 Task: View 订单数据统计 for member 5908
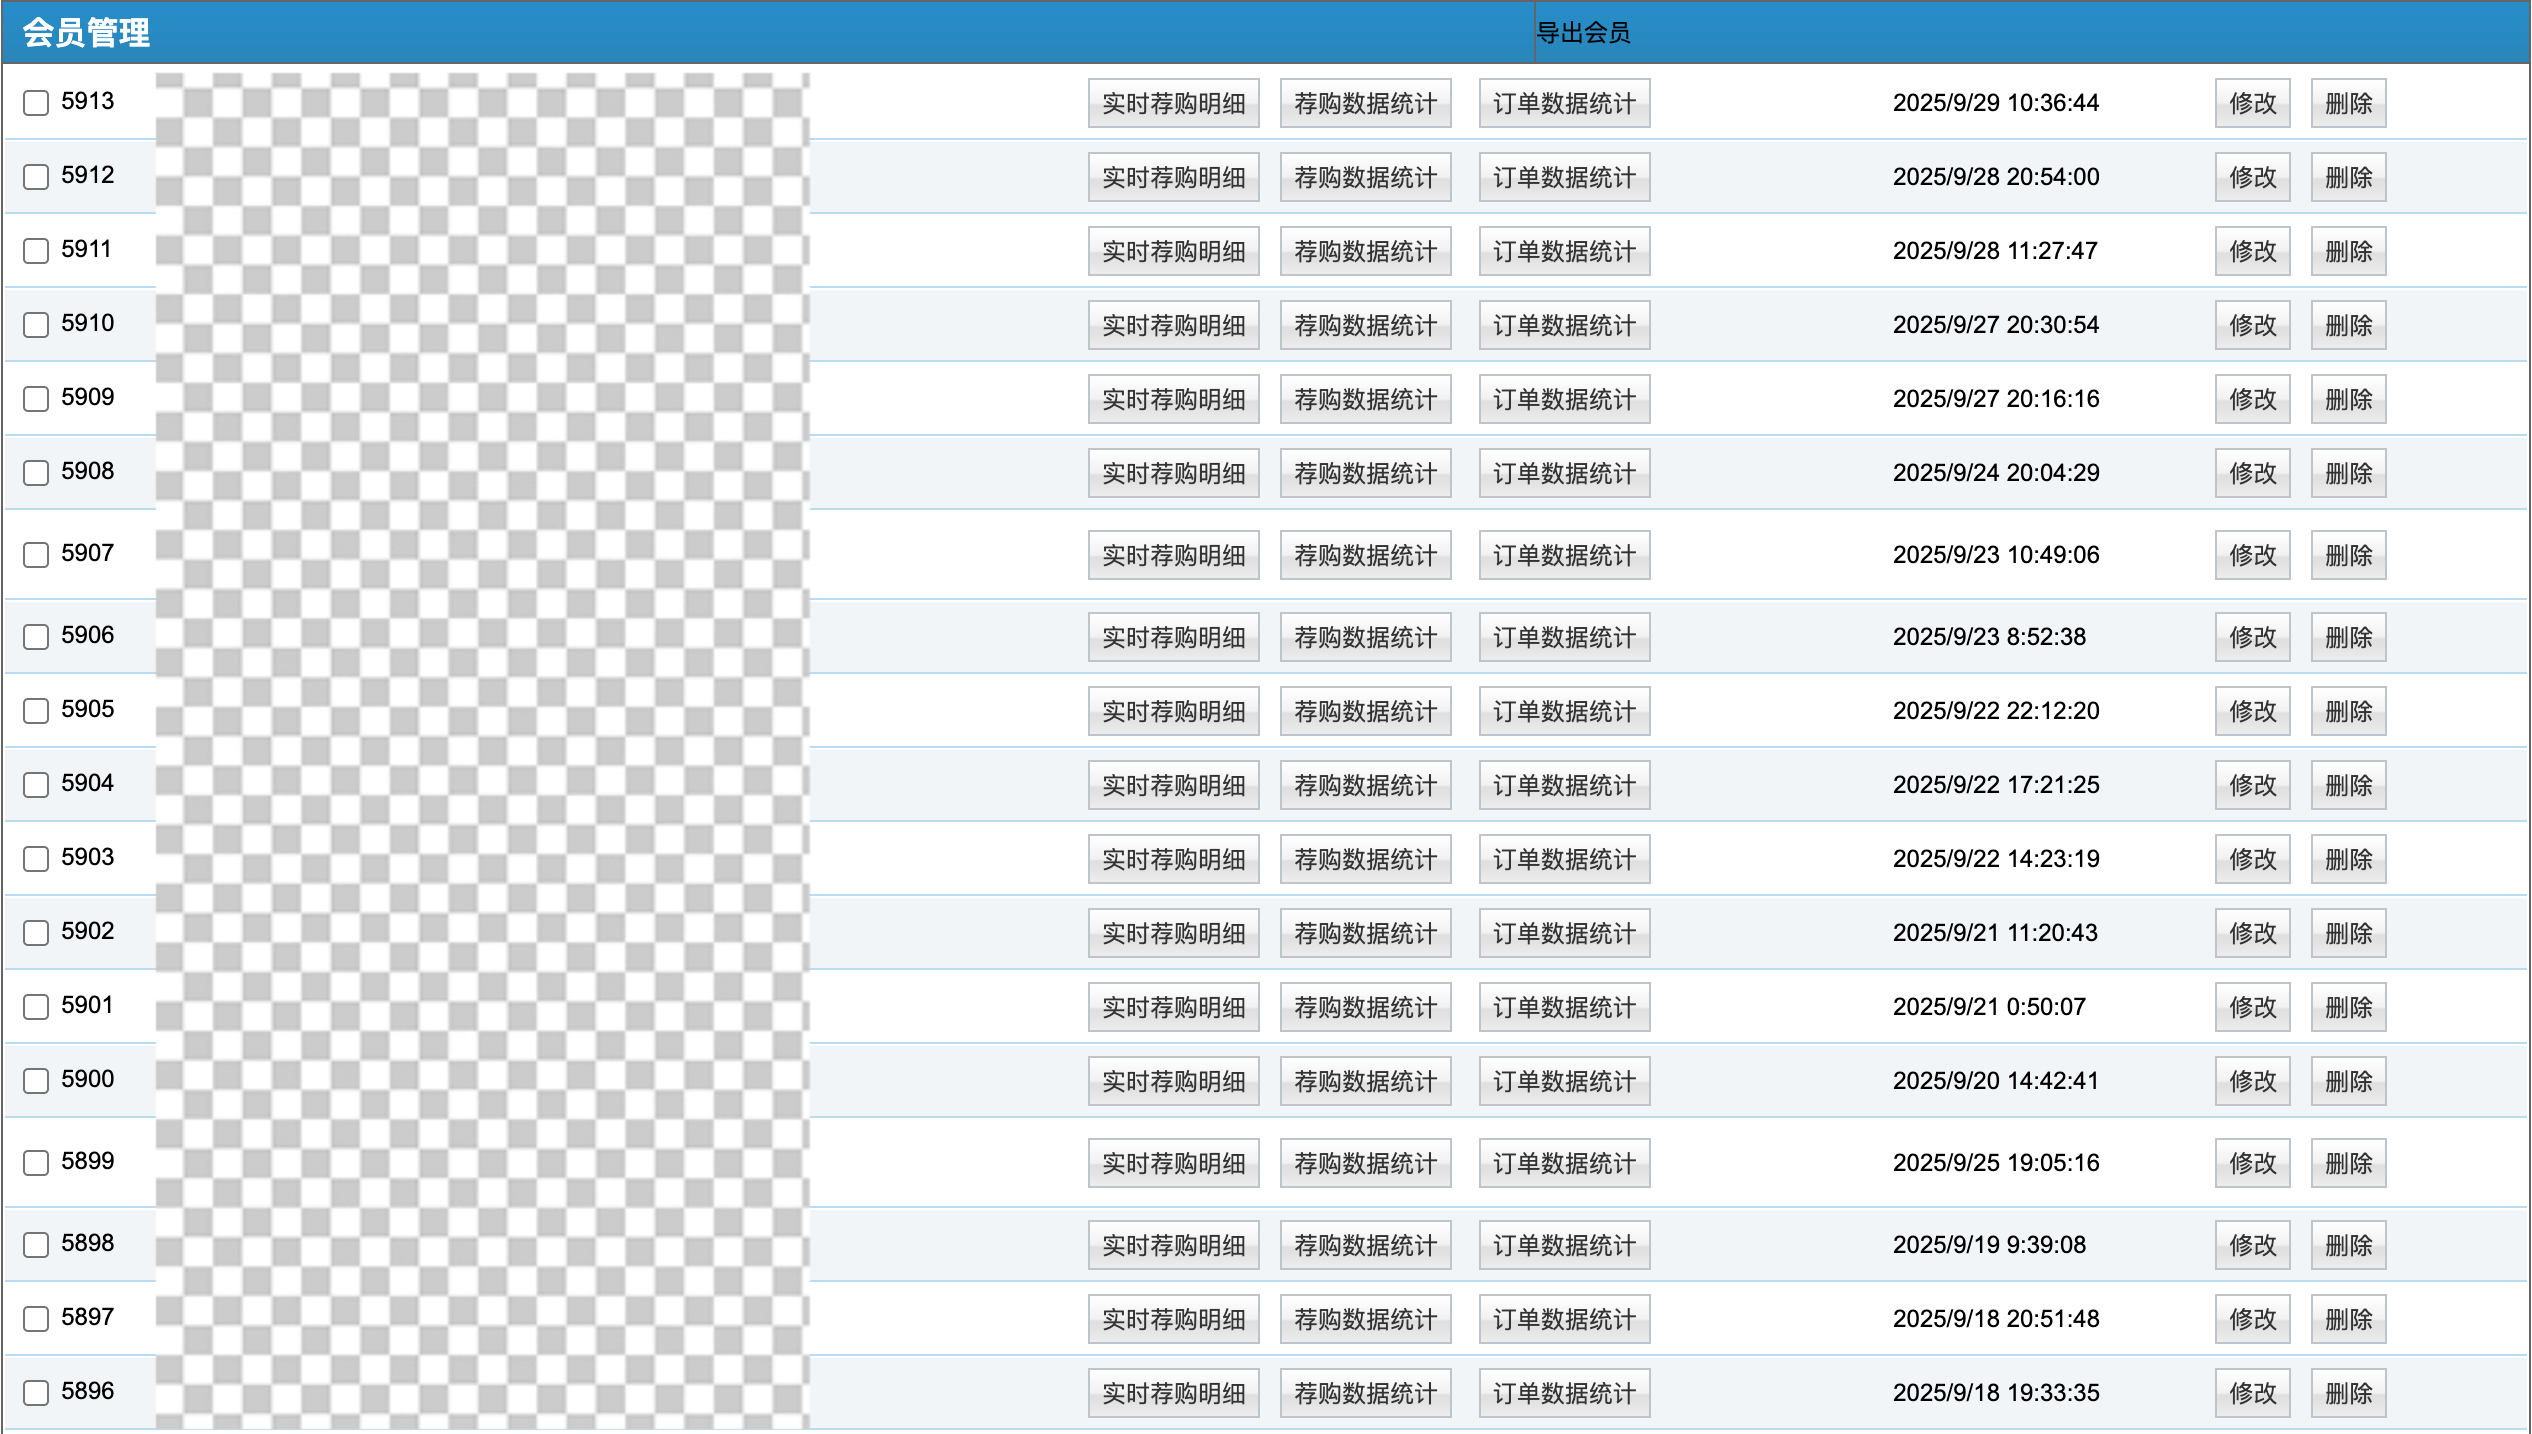pyautogui.click(x=1564, y=473)
